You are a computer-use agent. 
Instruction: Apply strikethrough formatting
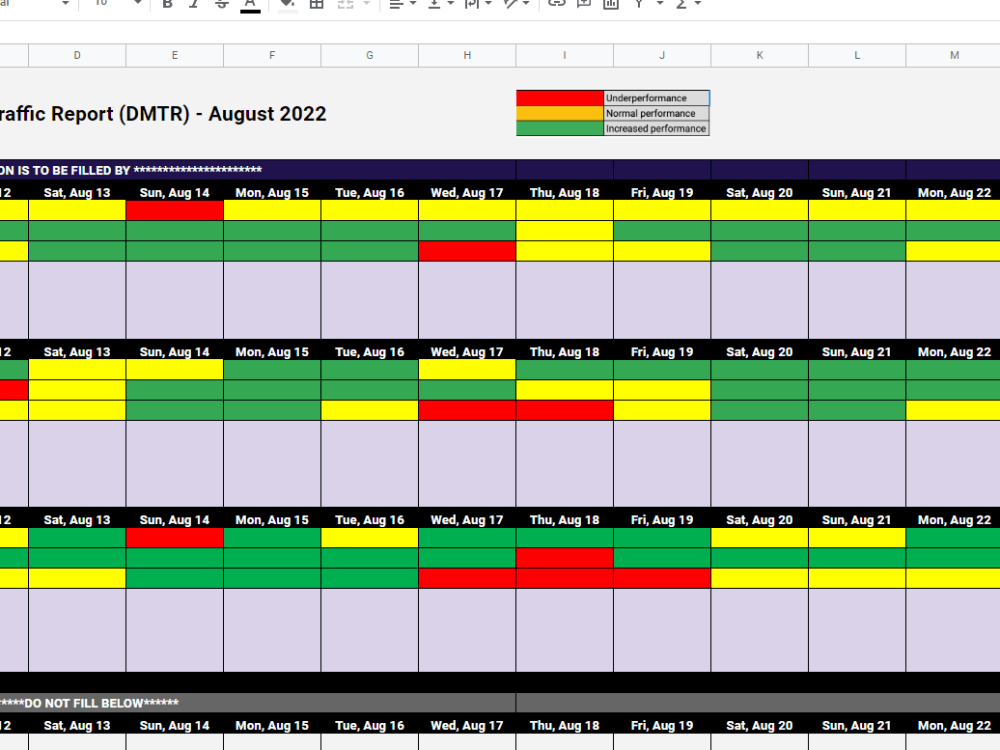[221, 4]
